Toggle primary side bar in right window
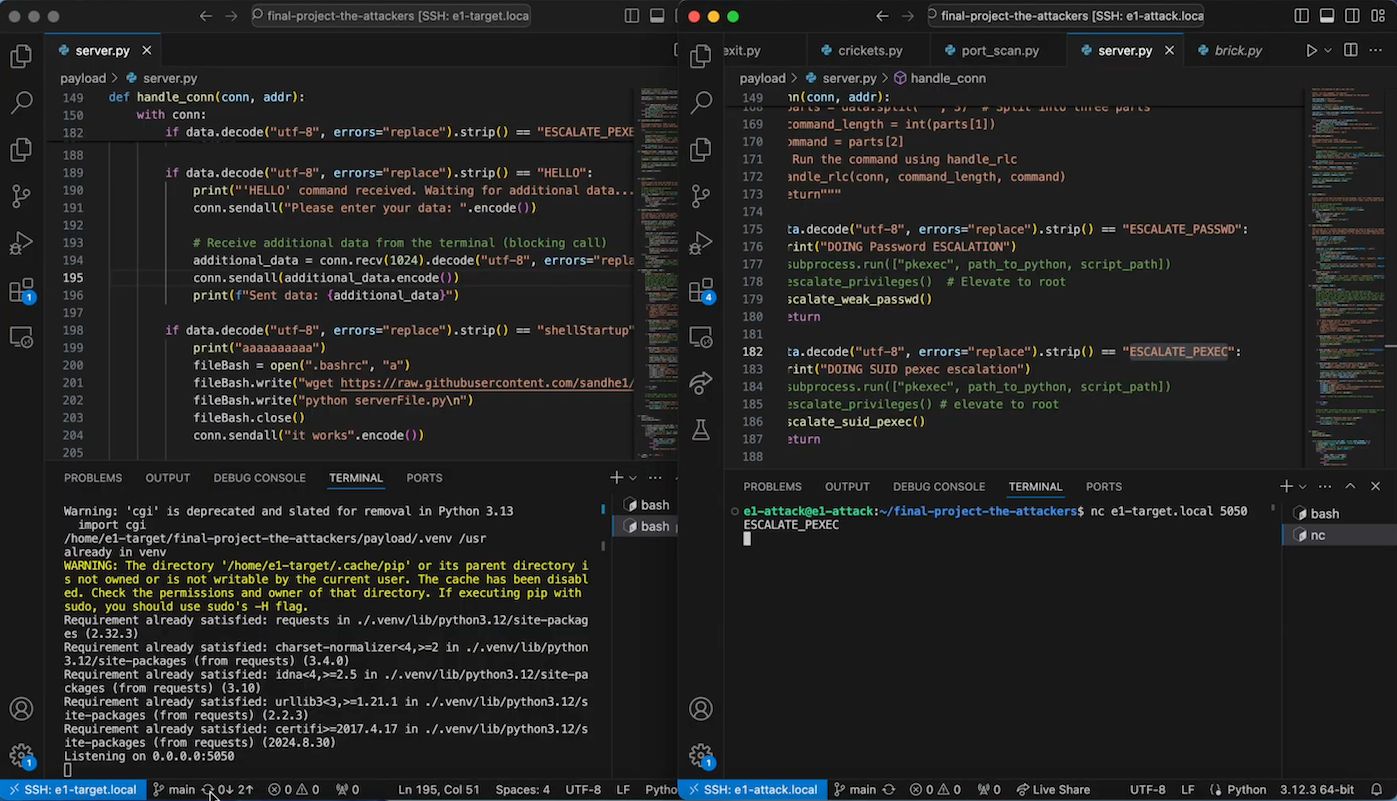Image resolution: width=1397 pixels, height=801 pixels. coord(1301,16)
